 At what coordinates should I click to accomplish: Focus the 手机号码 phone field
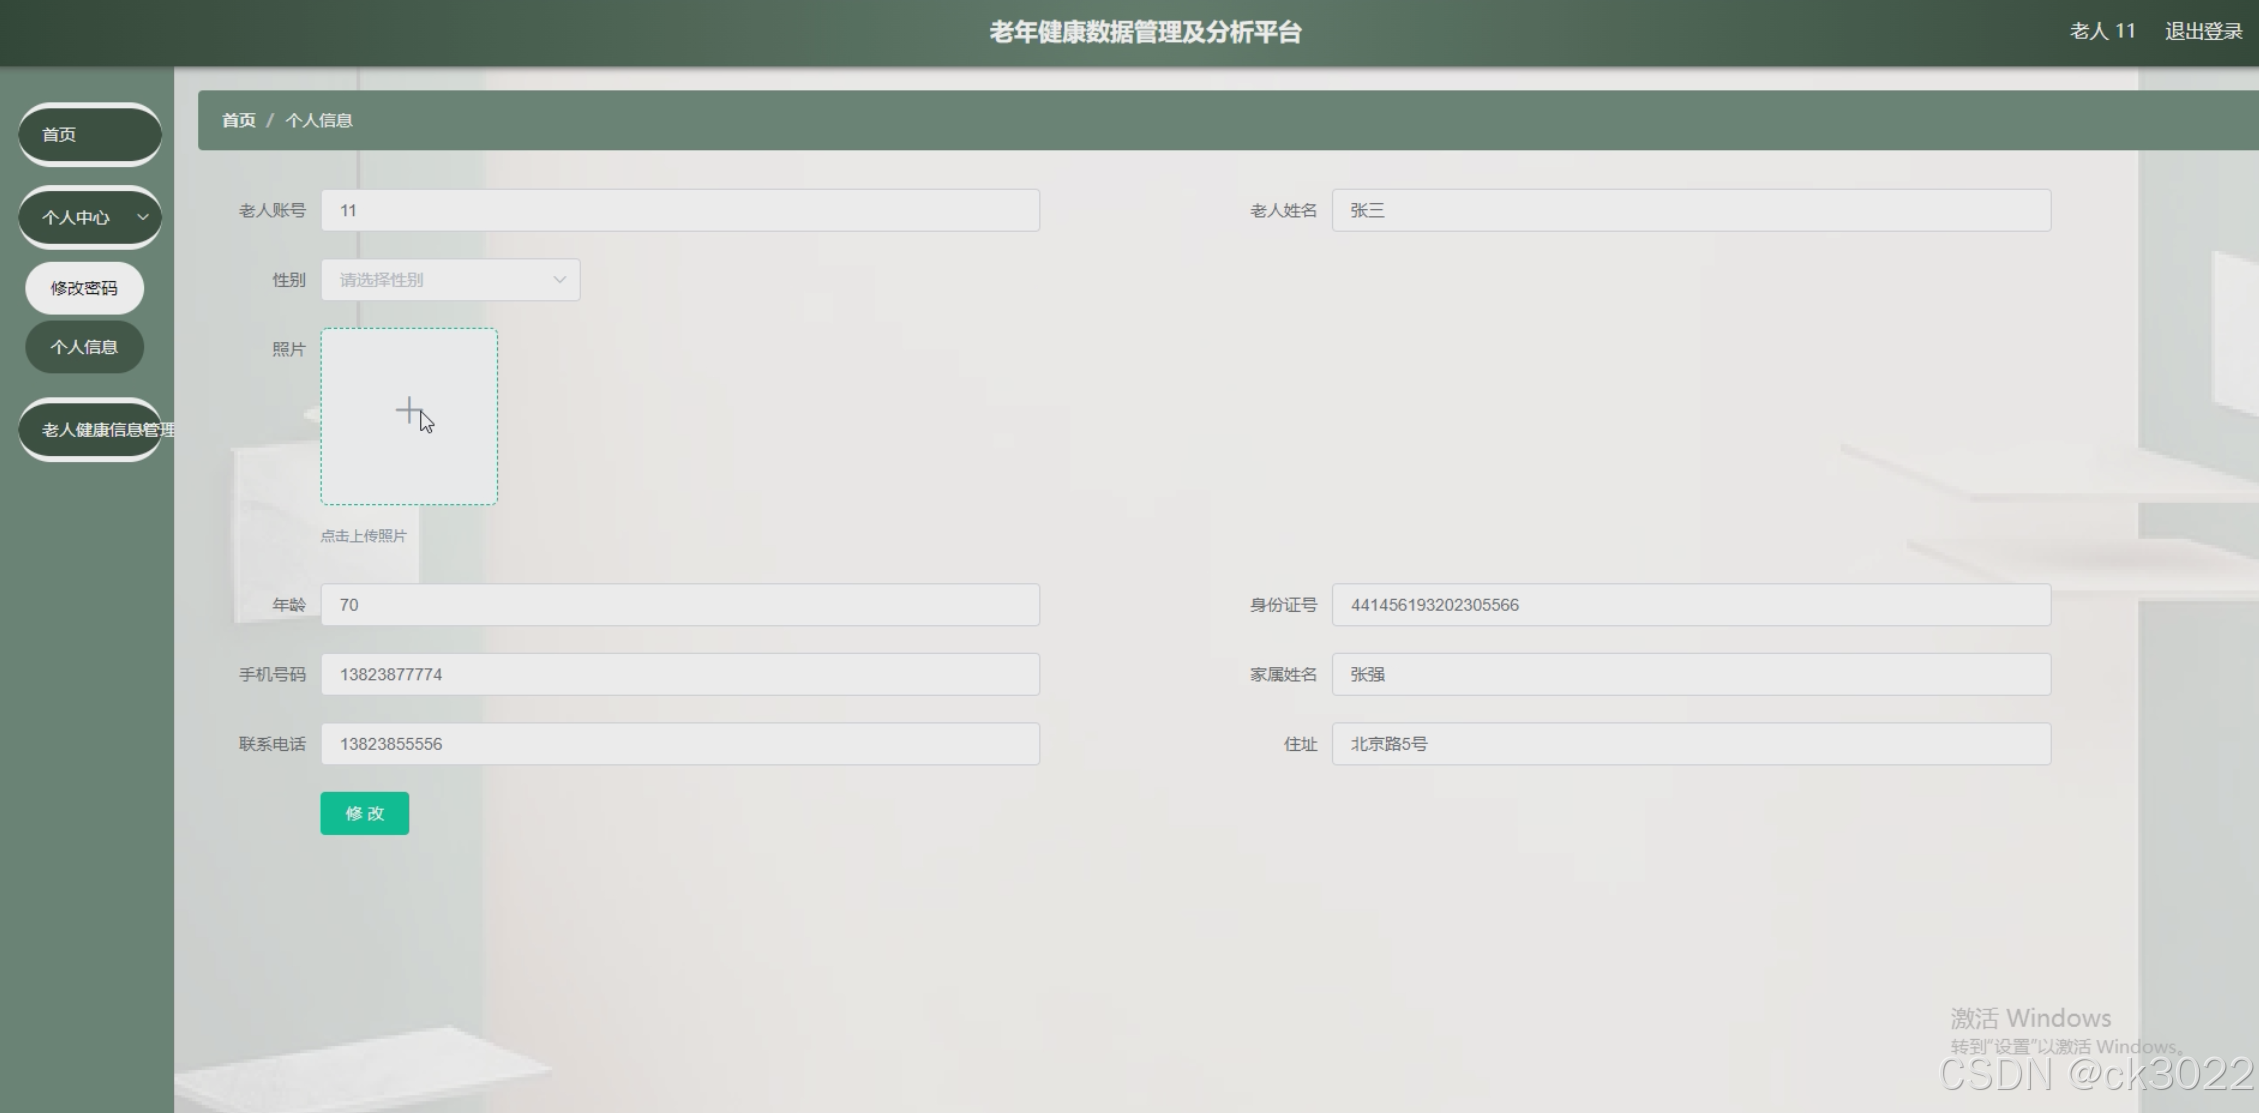click(680, 675)
